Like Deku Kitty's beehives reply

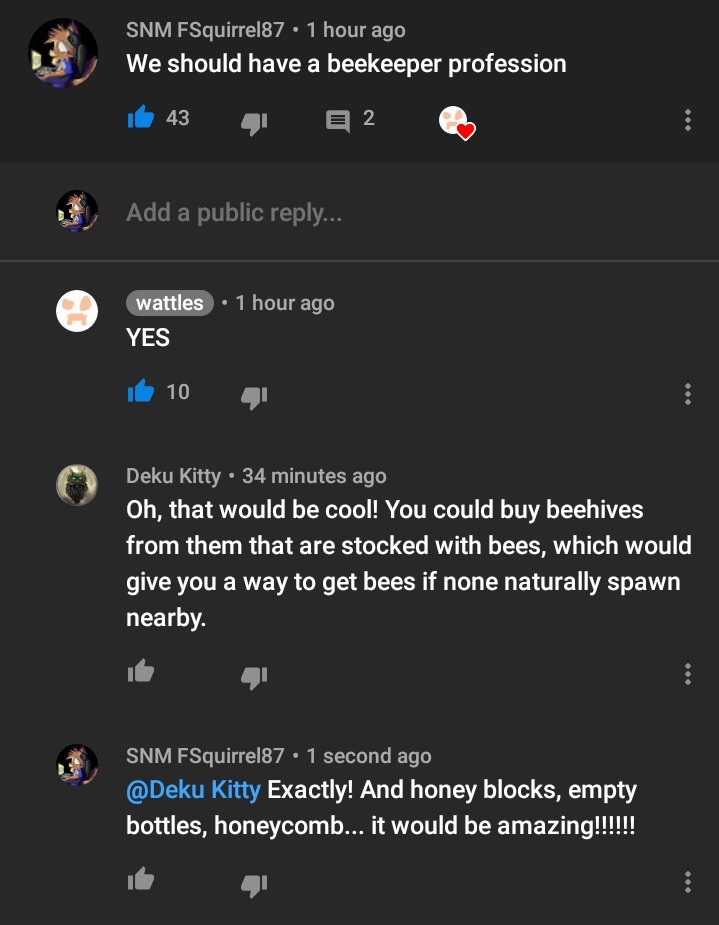(x=141, y=671)
